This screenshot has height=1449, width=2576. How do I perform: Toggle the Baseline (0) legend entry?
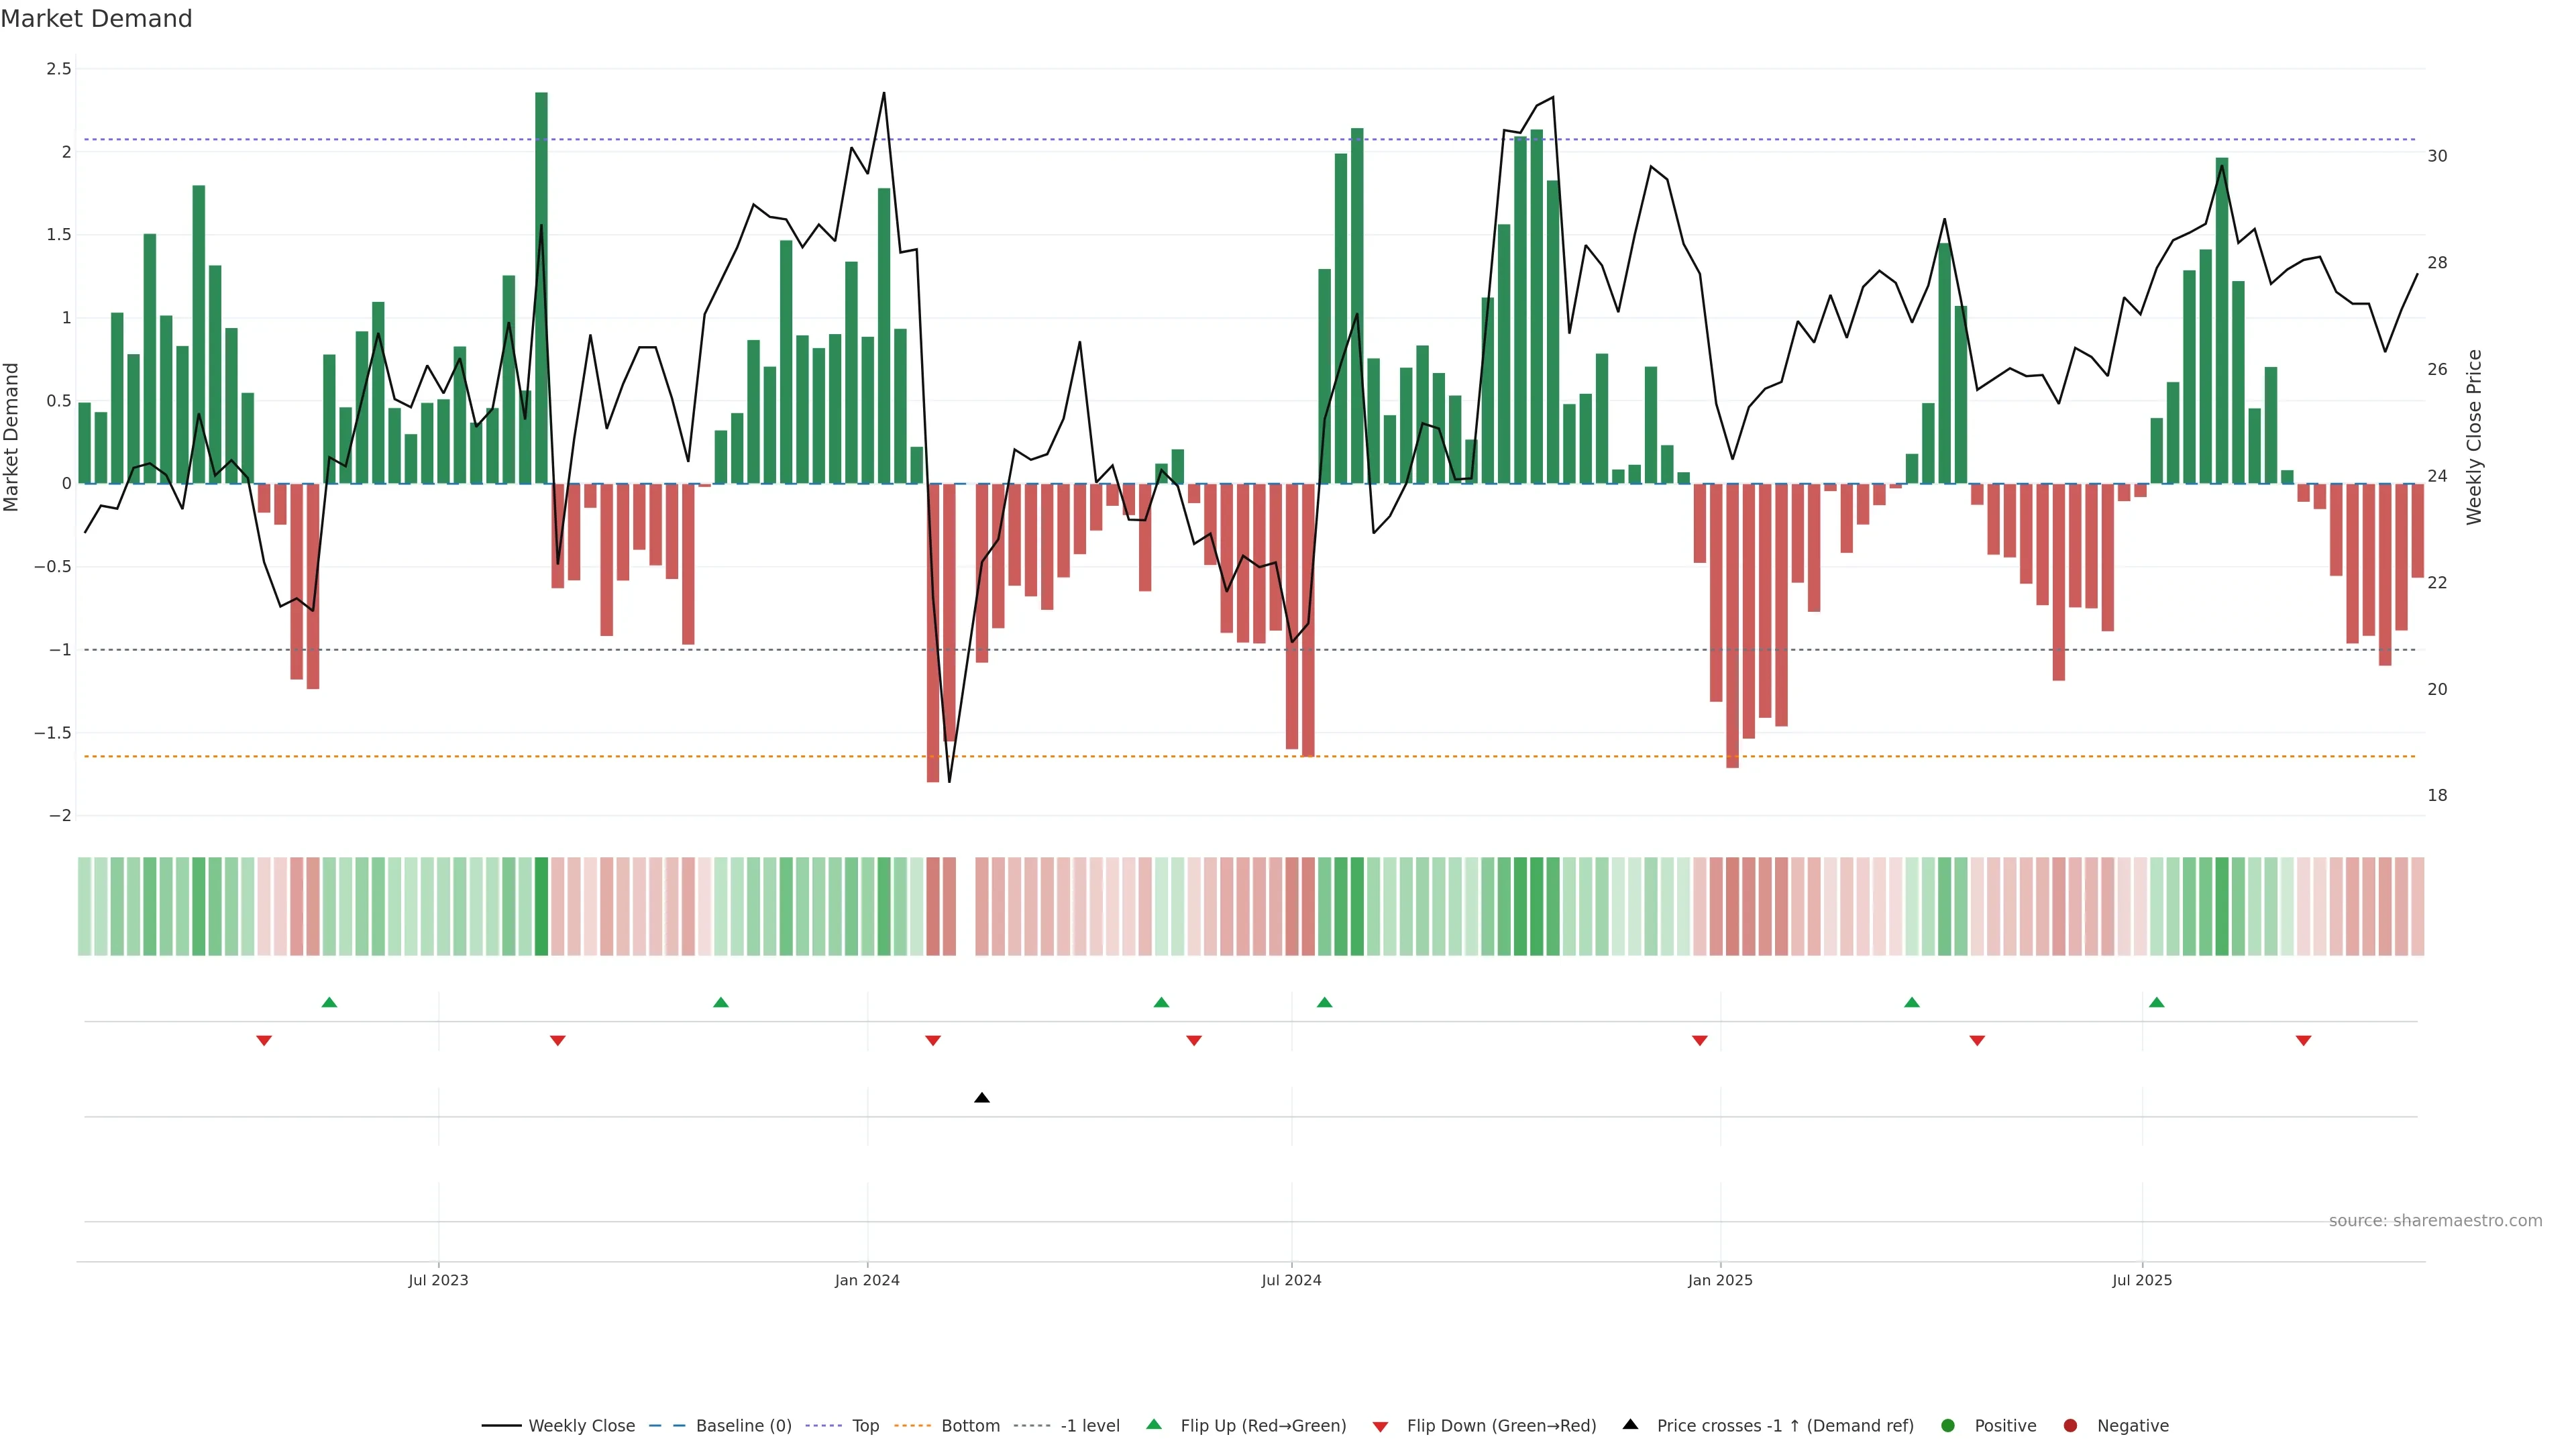743,1426
